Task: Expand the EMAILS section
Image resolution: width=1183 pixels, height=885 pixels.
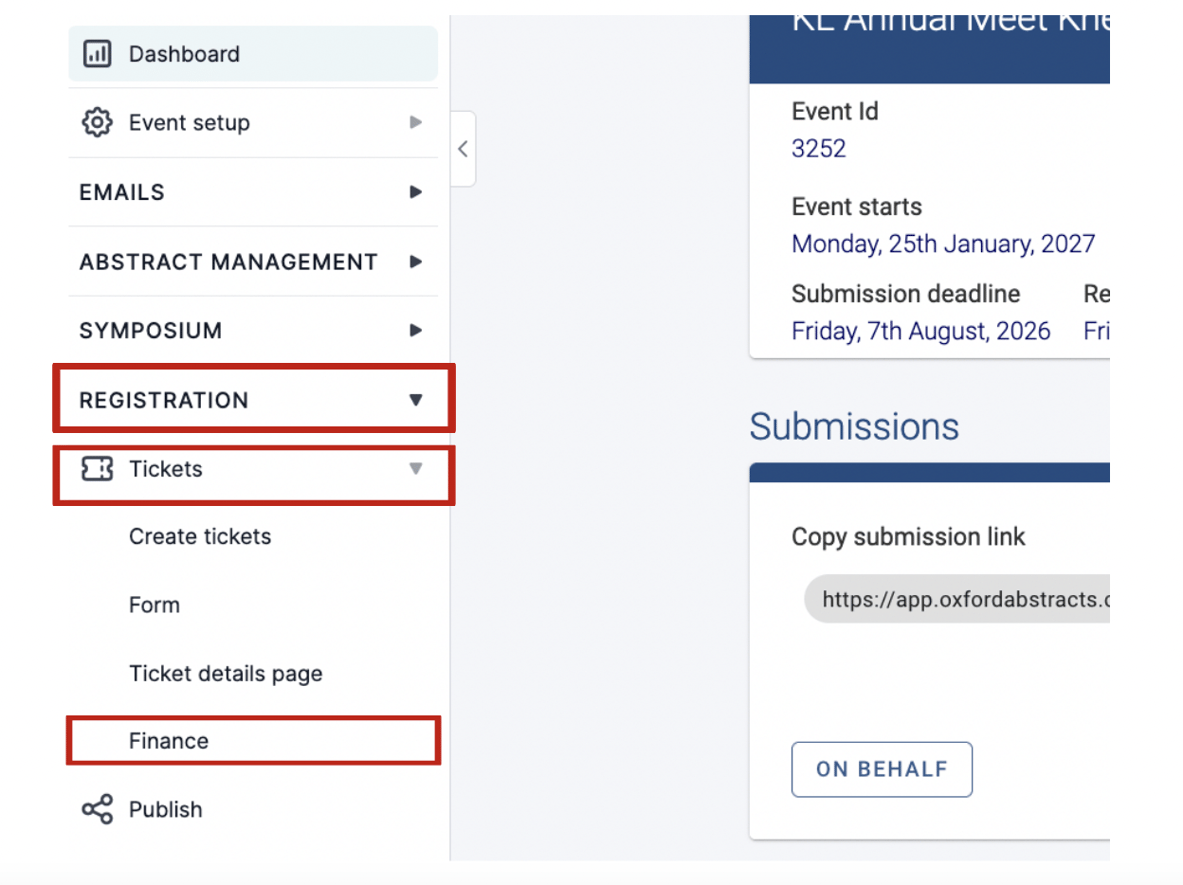Action: coord(416,192)
